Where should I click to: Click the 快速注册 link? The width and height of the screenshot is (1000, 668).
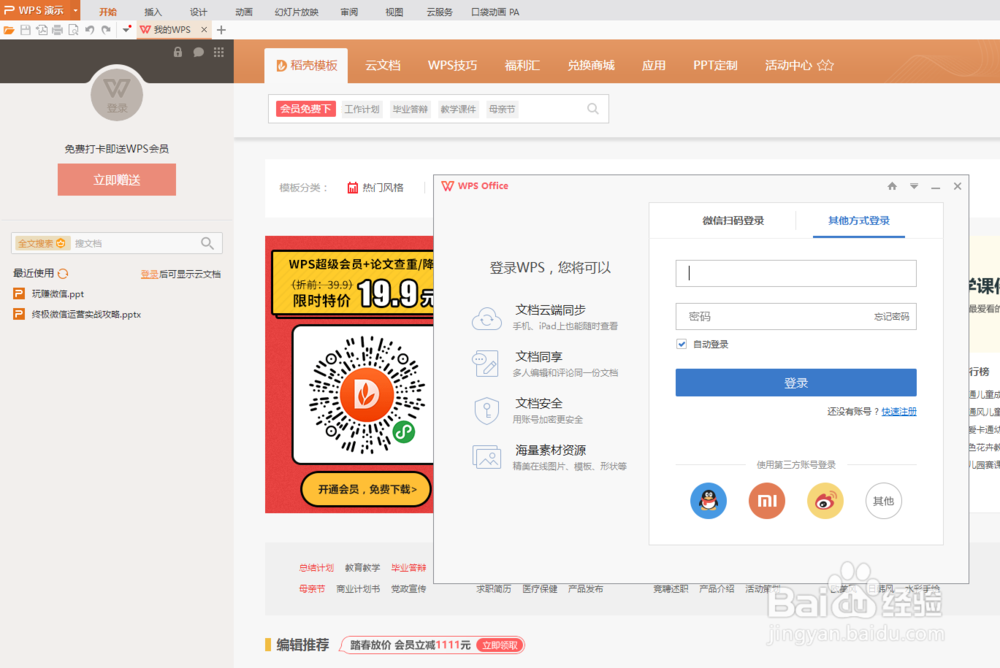tap(899, 412)
